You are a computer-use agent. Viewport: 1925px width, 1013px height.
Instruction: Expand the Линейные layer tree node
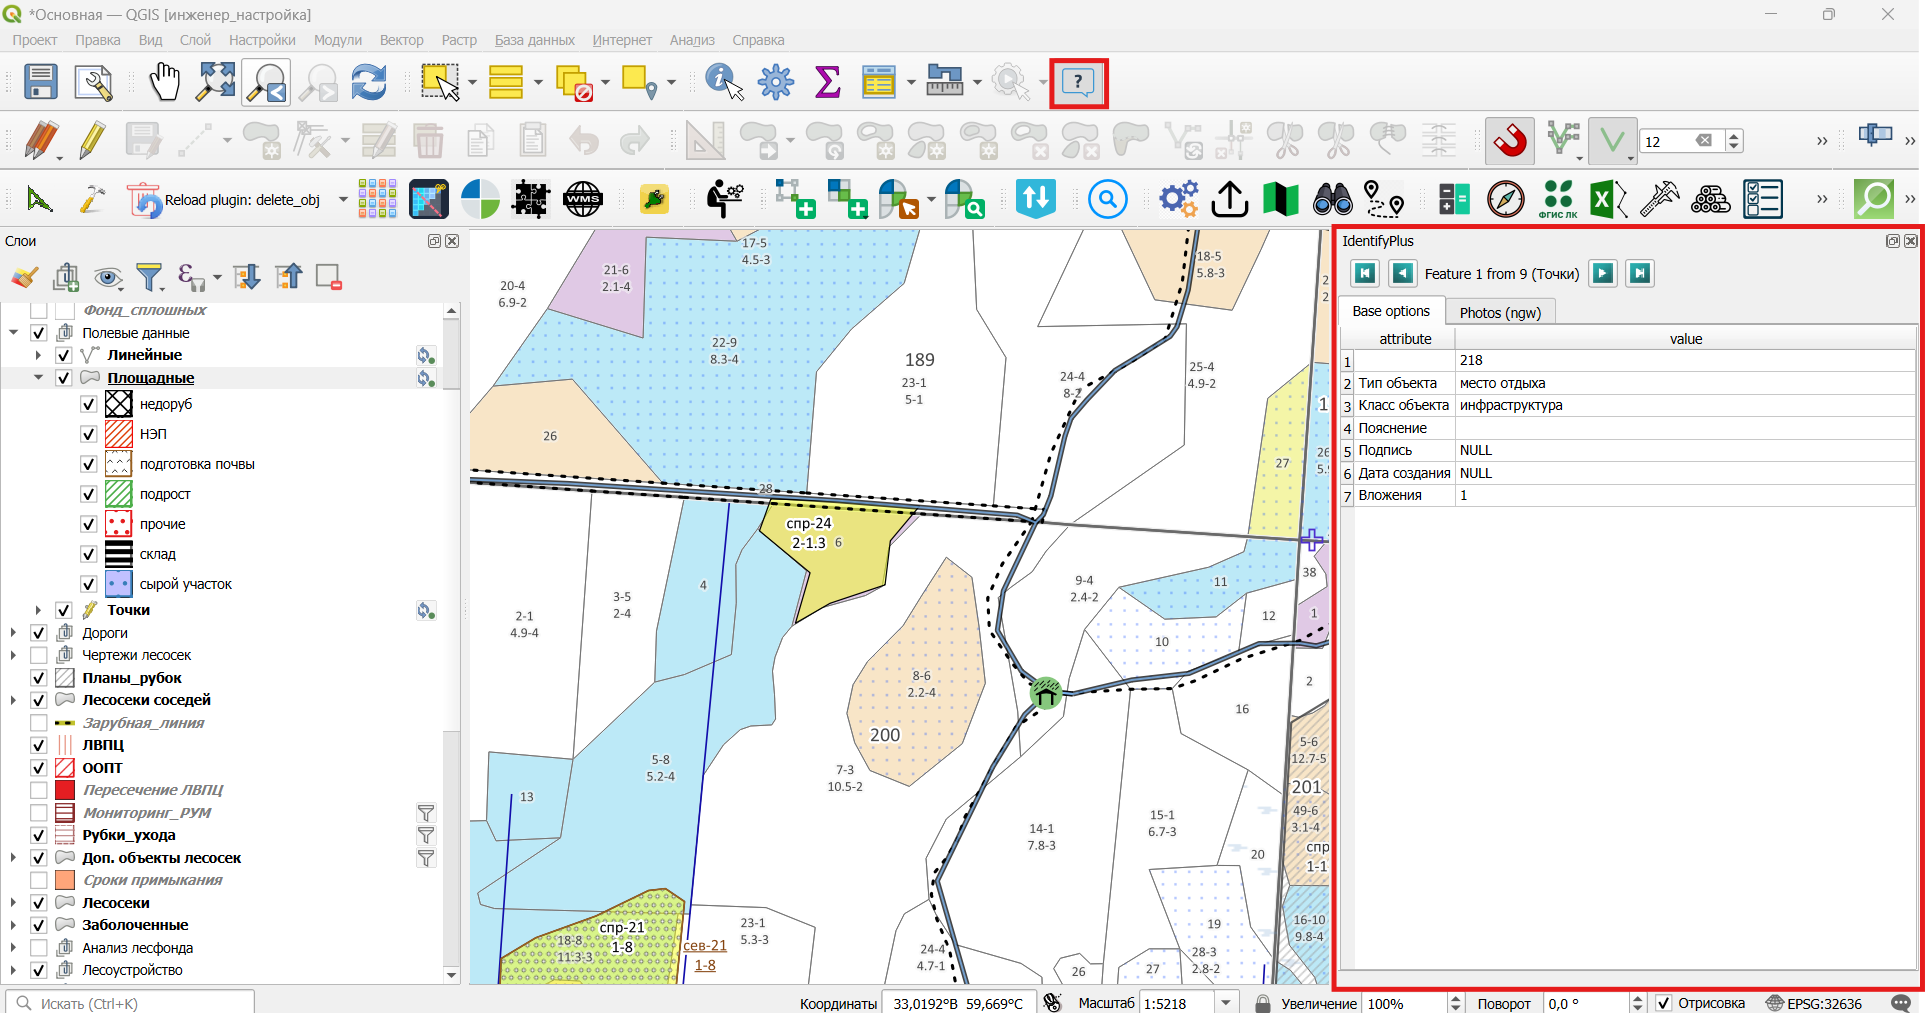38,355
